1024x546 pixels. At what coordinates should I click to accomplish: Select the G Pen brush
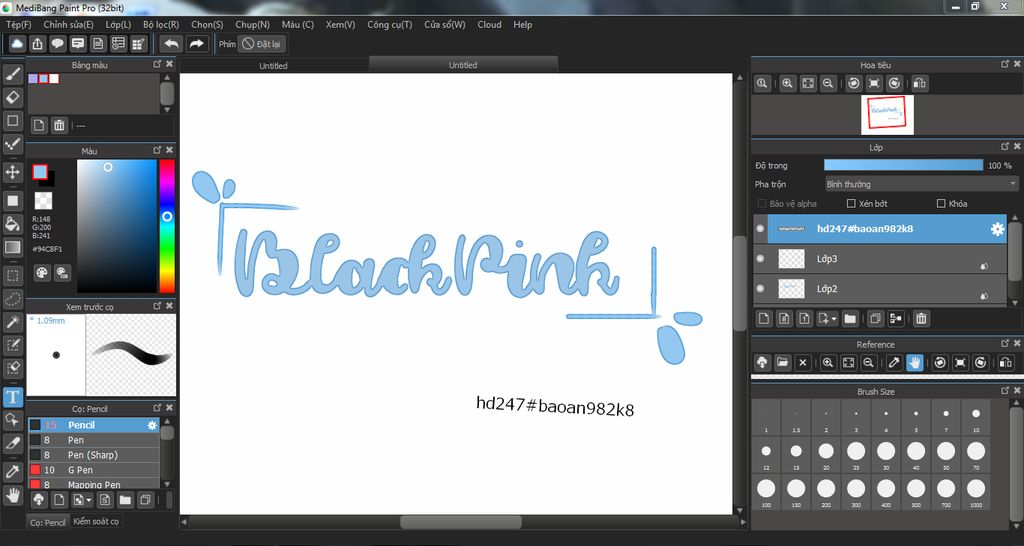click(x=93, y=470)
